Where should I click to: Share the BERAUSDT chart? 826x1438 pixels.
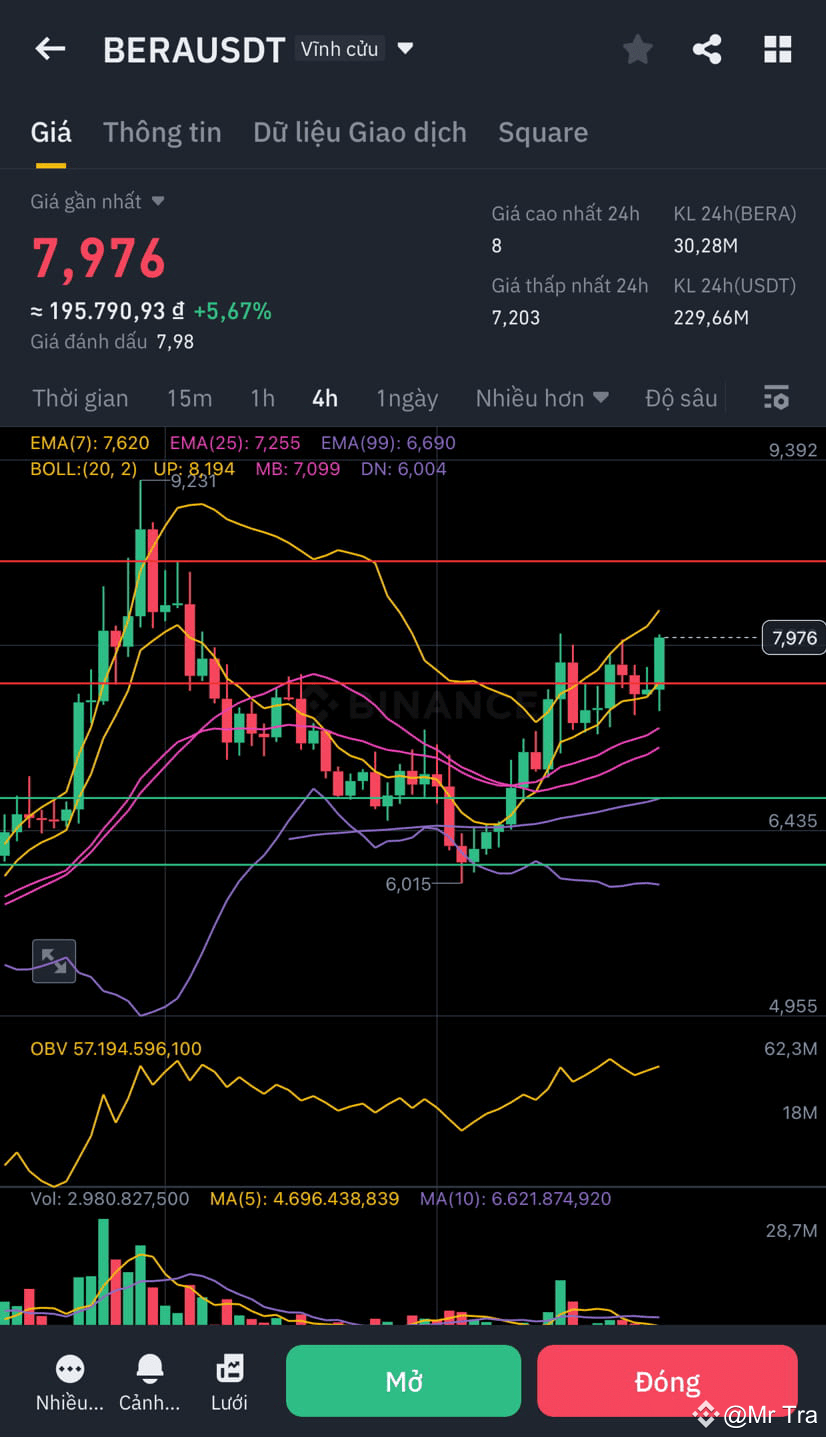click(x=707, y=49)
